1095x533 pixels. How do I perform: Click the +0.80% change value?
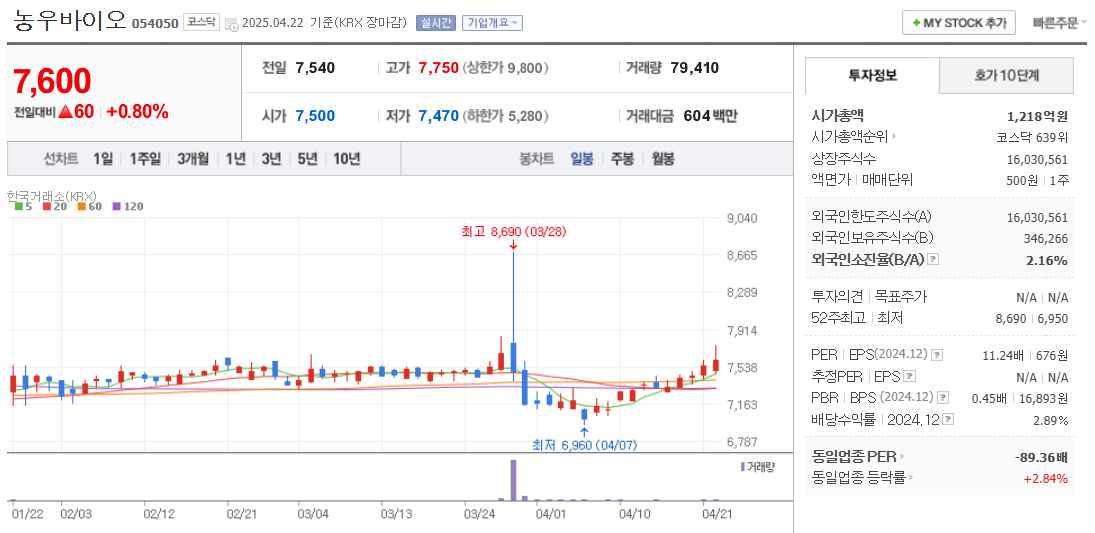click(138, 111)
